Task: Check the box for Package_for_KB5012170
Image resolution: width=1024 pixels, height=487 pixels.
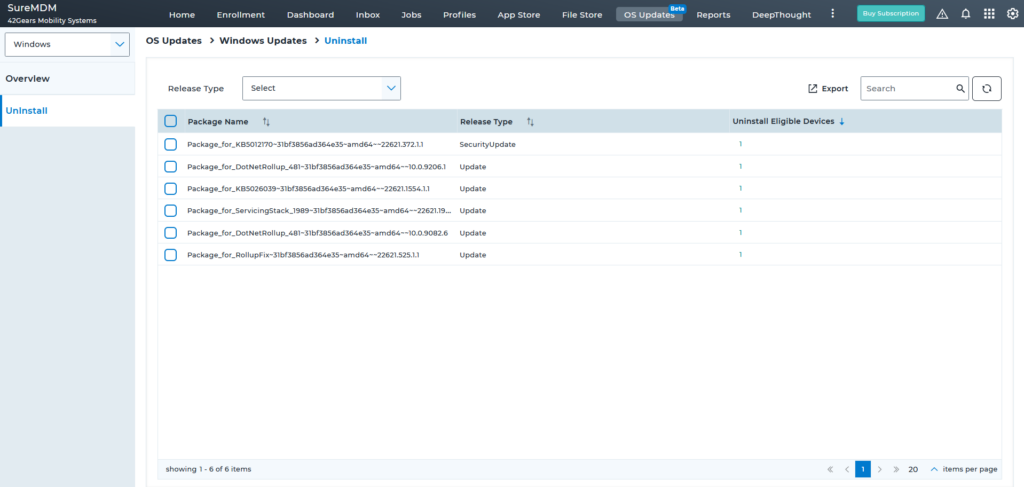Action: [x=170, y=144]
